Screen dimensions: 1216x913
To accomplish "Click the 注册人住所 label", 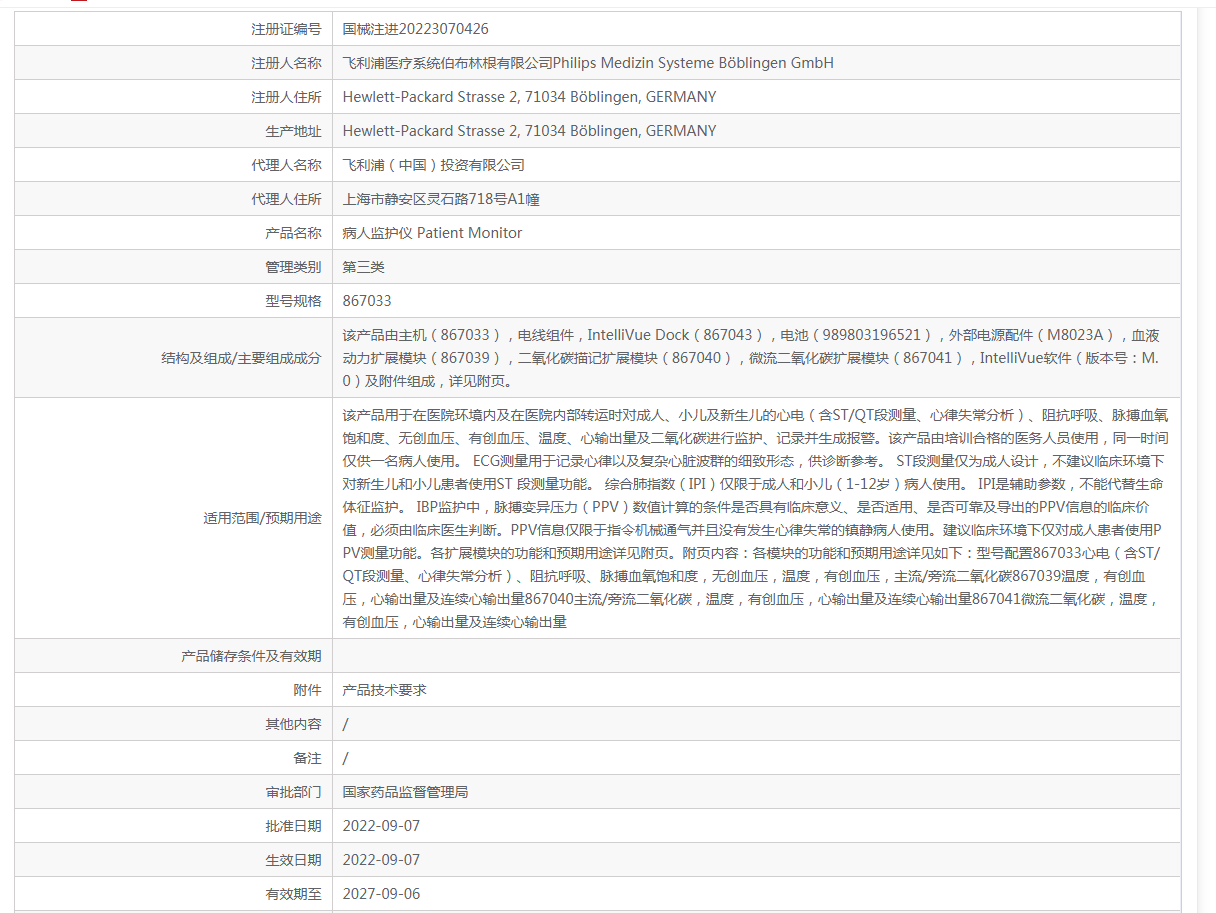I will [x=286, y=97].
